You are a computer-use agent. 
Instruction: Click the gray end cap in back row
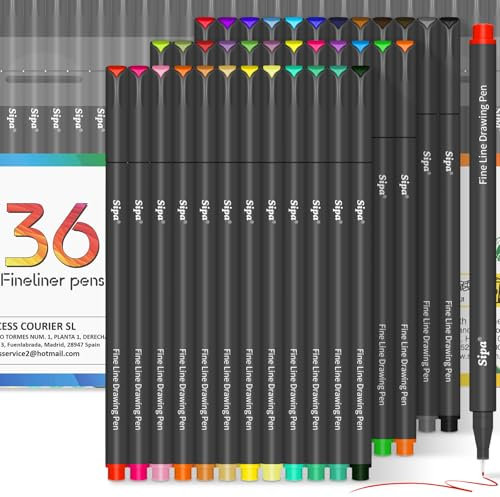click(427, 423)
